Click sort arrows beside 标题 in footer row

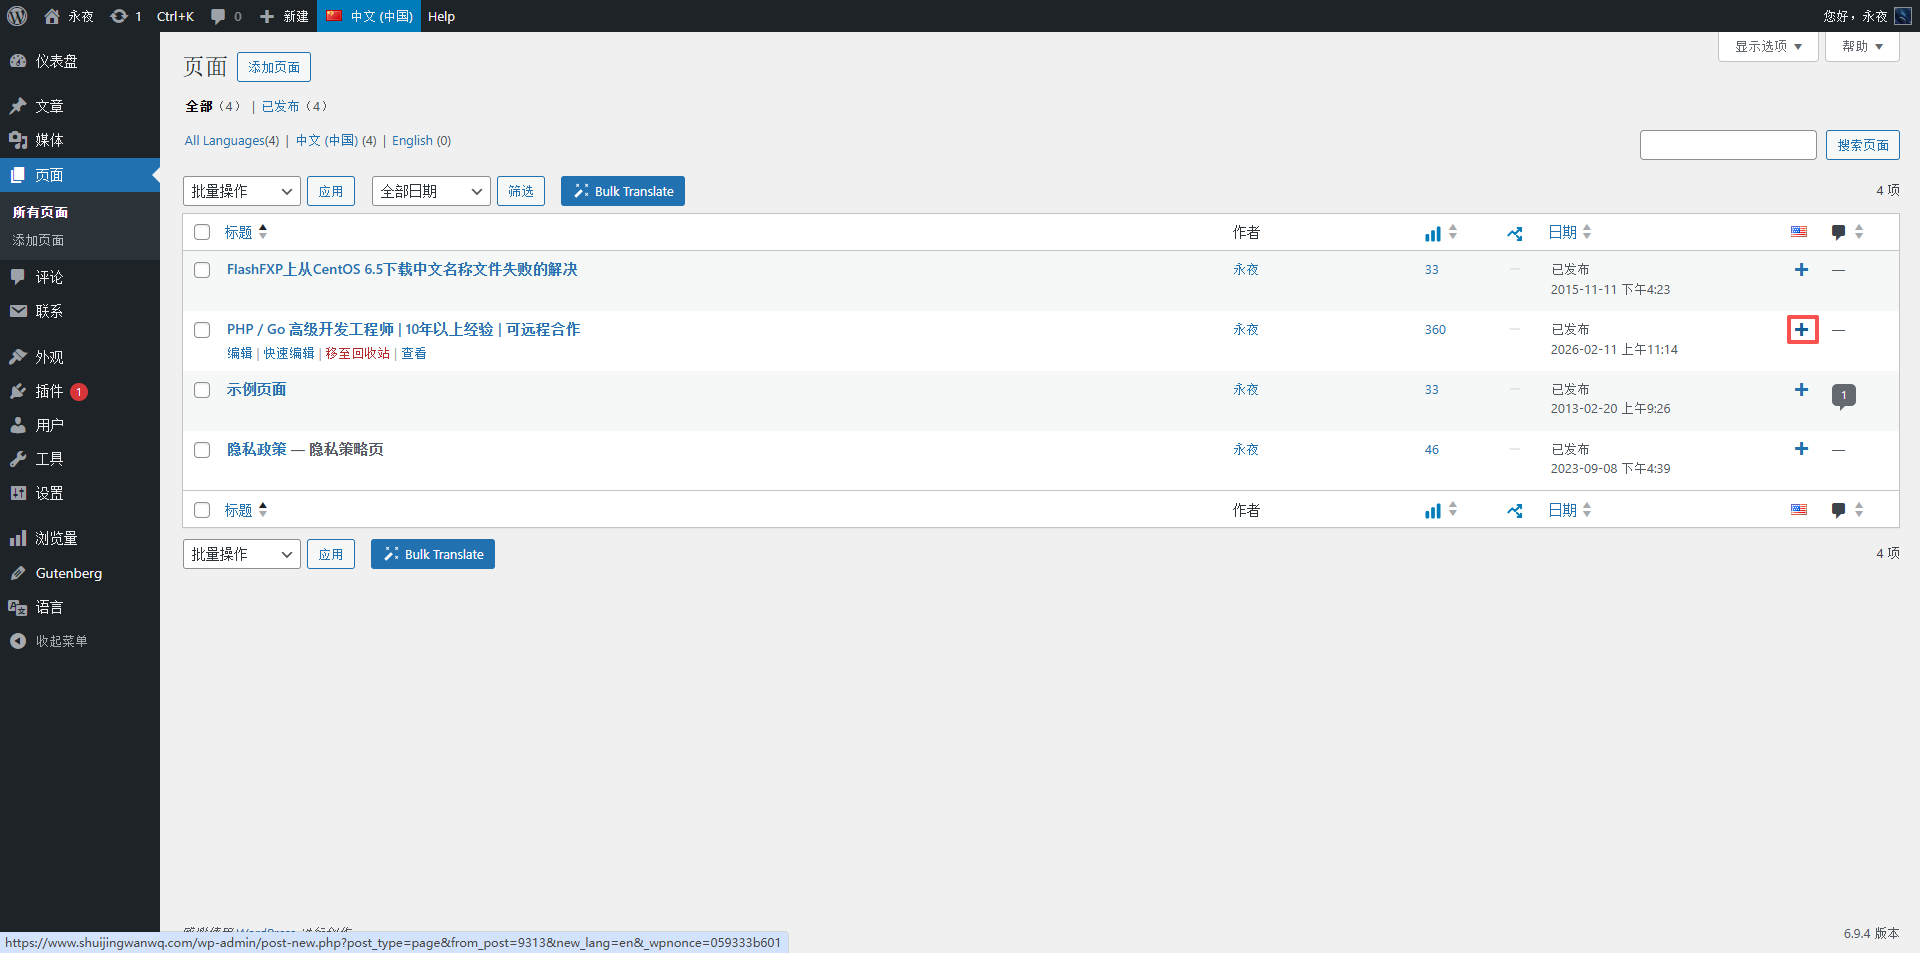pyautogui.click(x=263, y=510)
